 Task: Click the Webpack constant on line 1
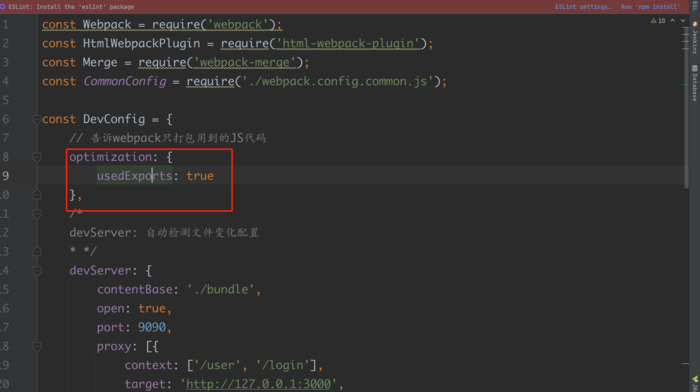click(x=107, y=25)
